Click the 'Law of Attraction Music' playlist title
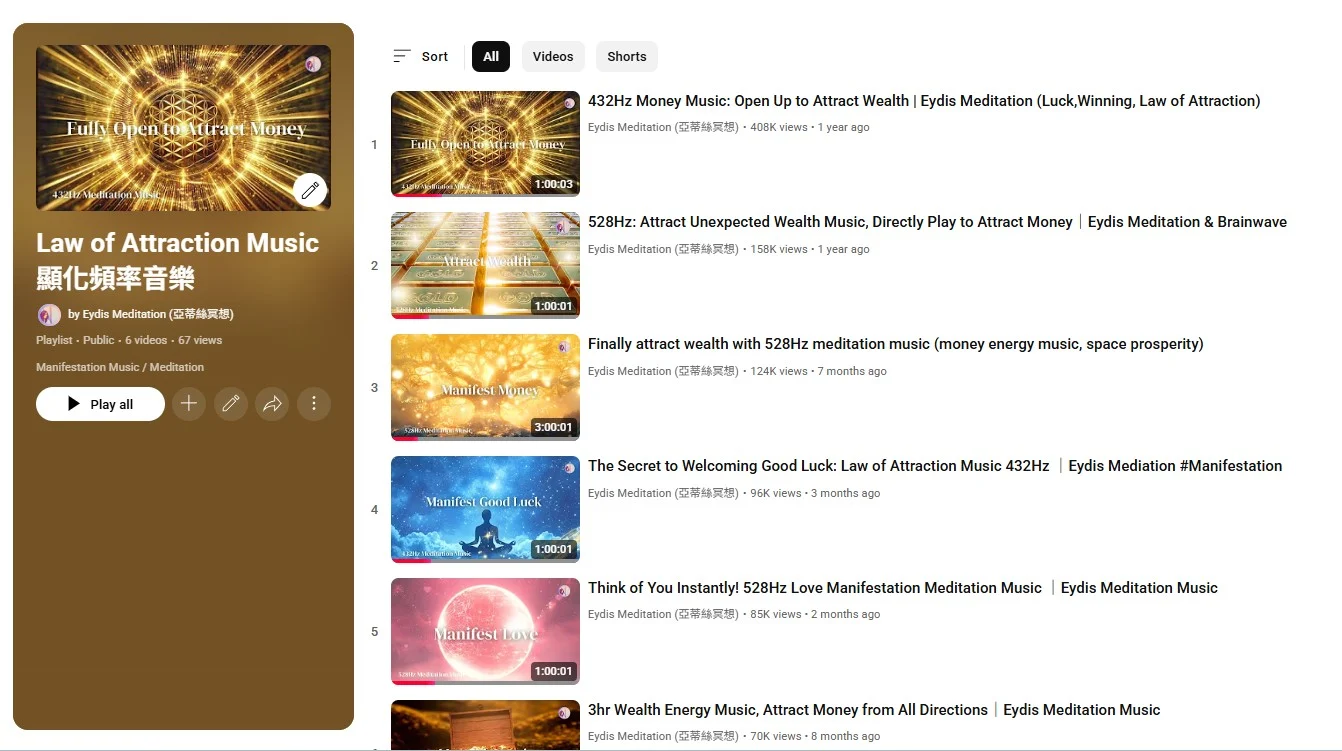This screenshot has height=751, width=1342. click(x=178, y=260)
